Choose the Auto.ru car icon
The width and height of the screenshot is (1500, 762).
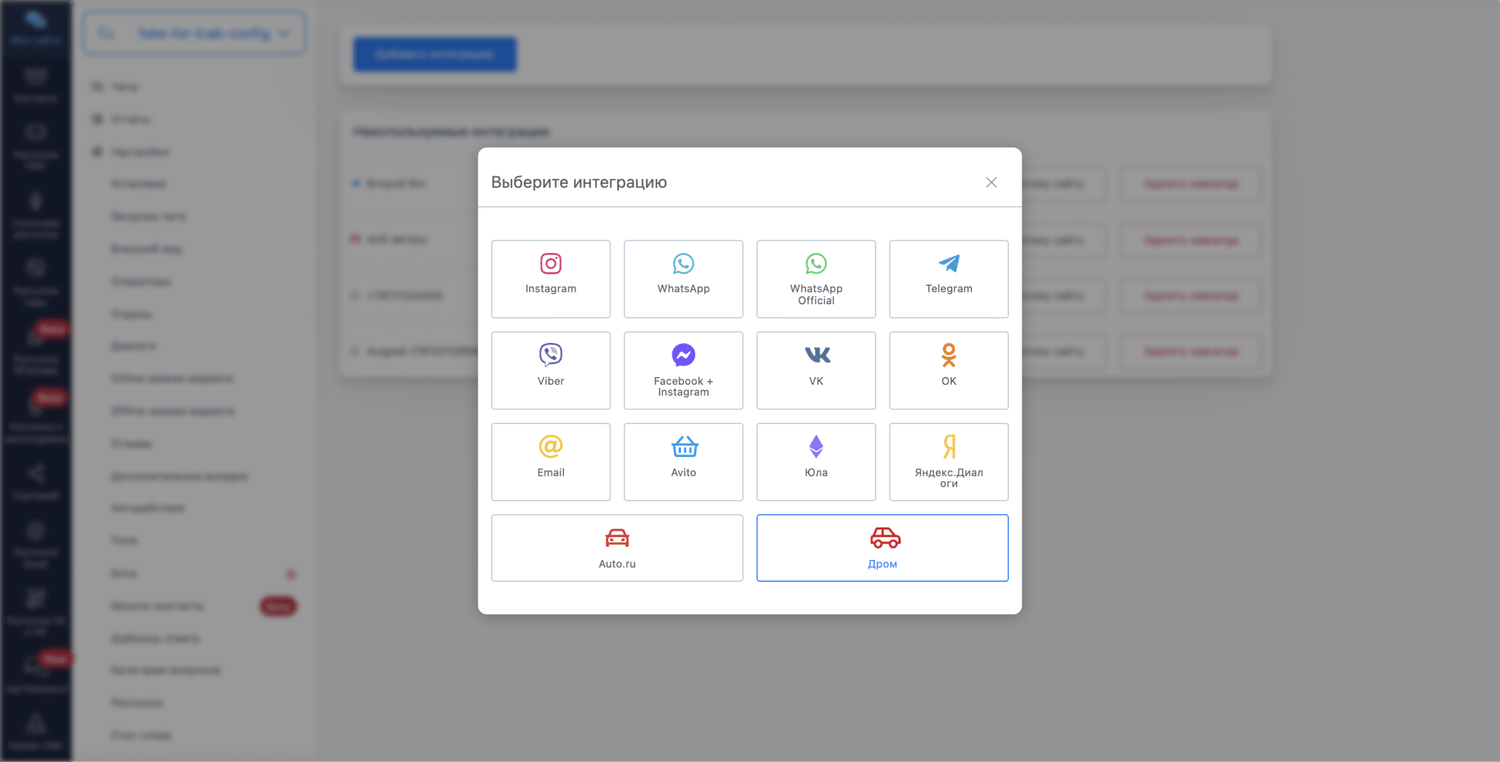point(617,538)
